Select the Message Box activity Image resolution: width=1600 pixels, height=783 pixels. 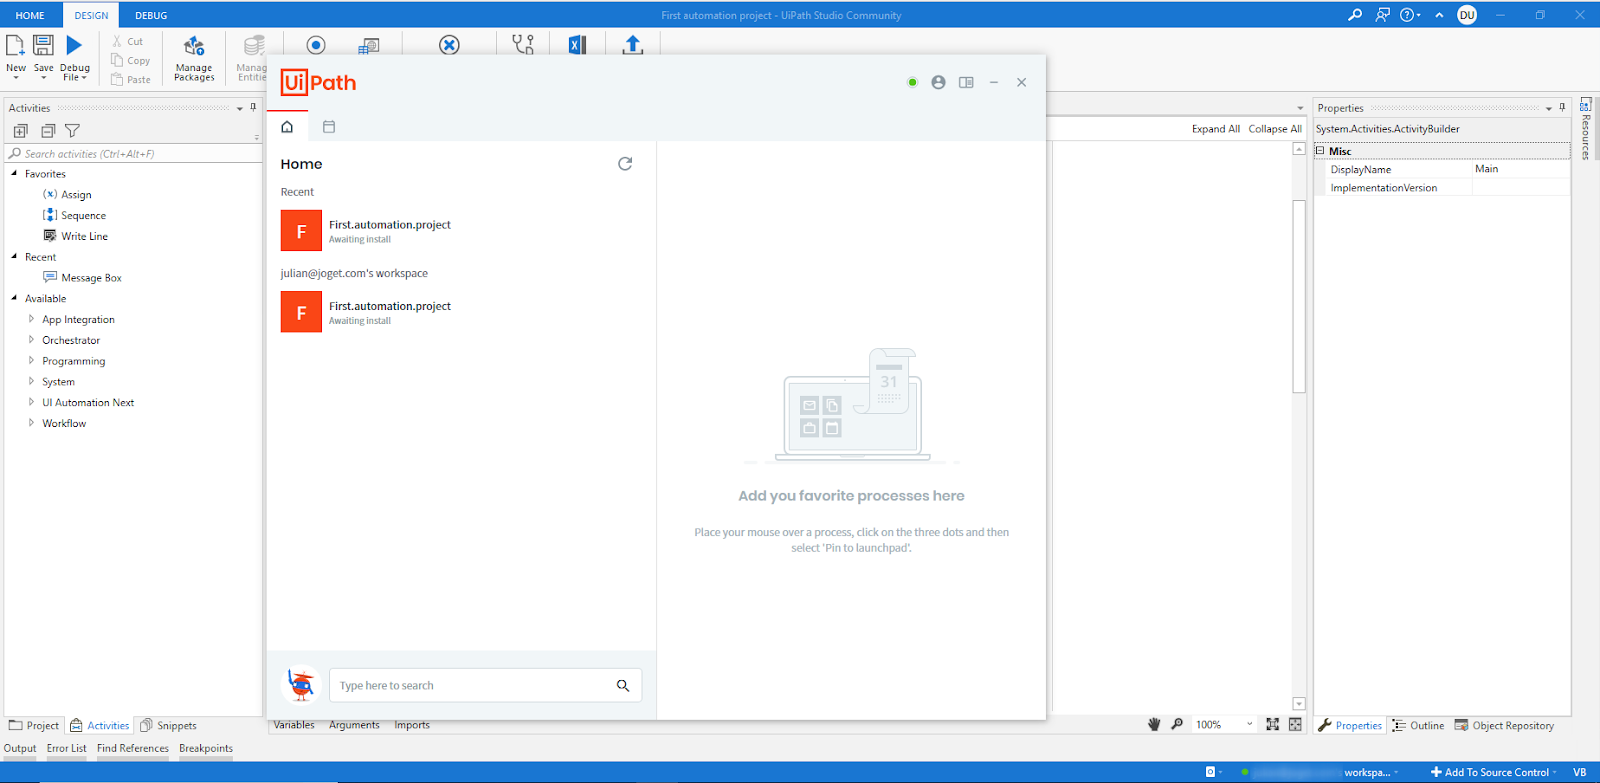[82, 278]
